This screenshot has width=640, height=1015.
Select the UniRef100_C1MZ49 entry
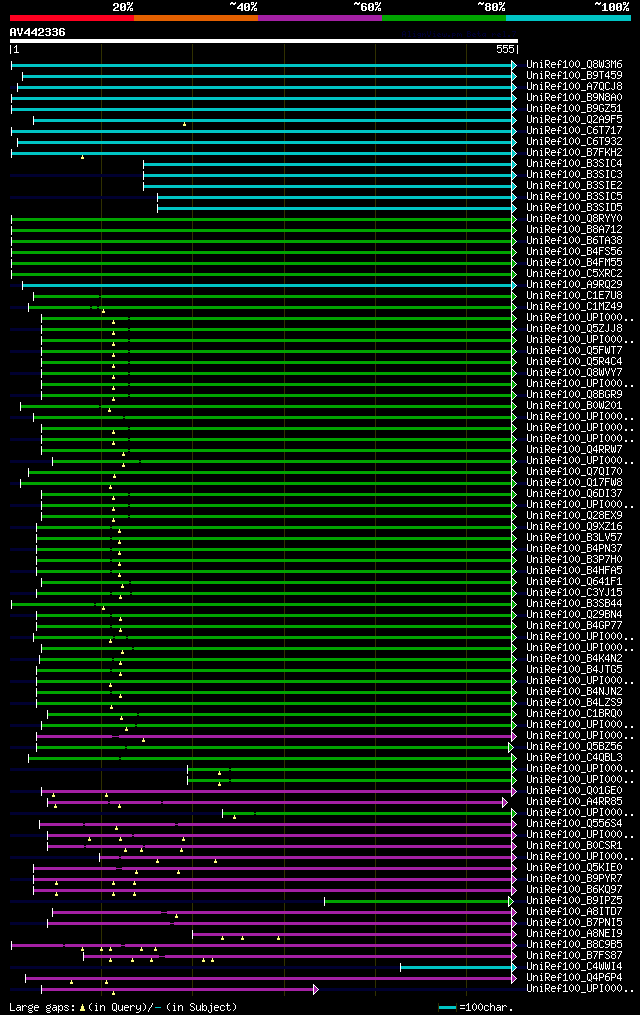575,307
